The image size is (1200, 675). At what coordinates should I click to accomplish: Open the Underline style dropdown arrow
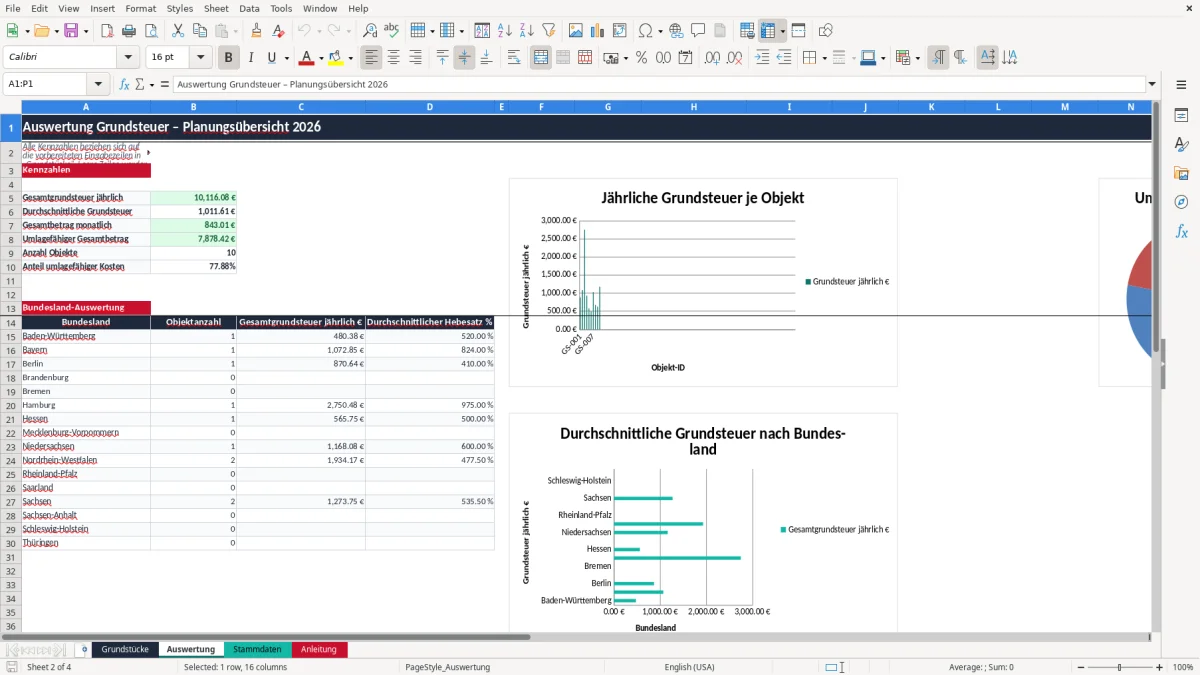click(286, 58)
